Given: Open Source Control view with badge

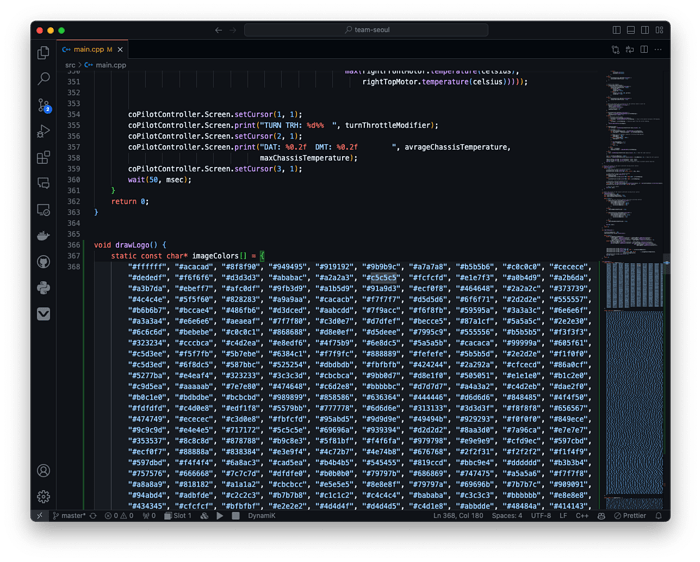Looking at the screenshot, I should pyautogui.click(x=43, y=105).
